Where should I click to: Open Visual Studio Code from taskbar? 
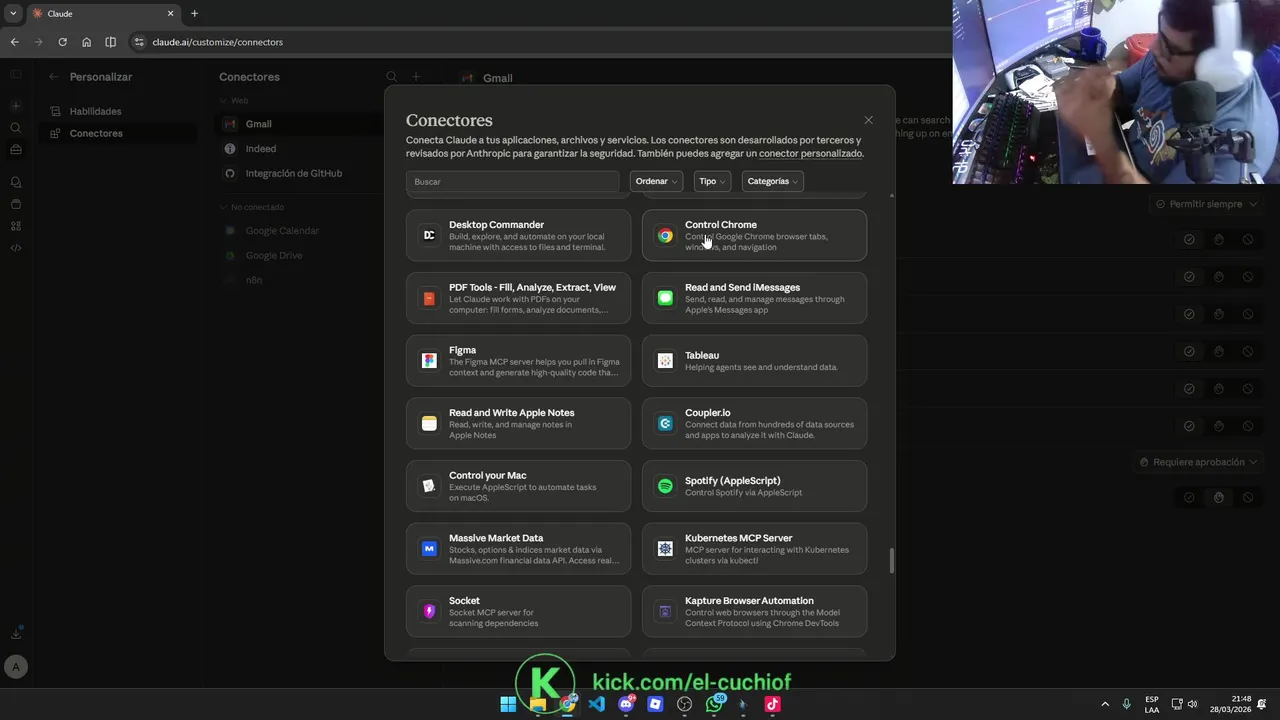(597, 704)
